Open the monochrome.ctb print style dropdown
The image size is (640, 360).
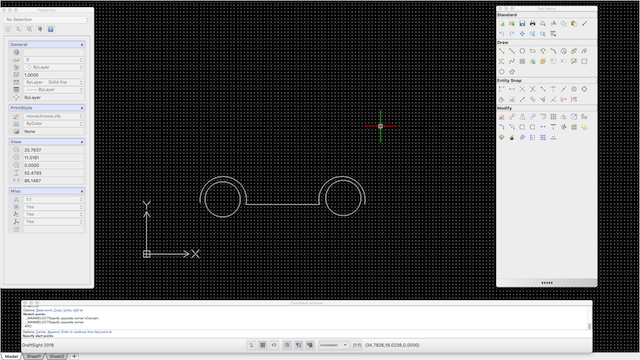tap(54, 116)
